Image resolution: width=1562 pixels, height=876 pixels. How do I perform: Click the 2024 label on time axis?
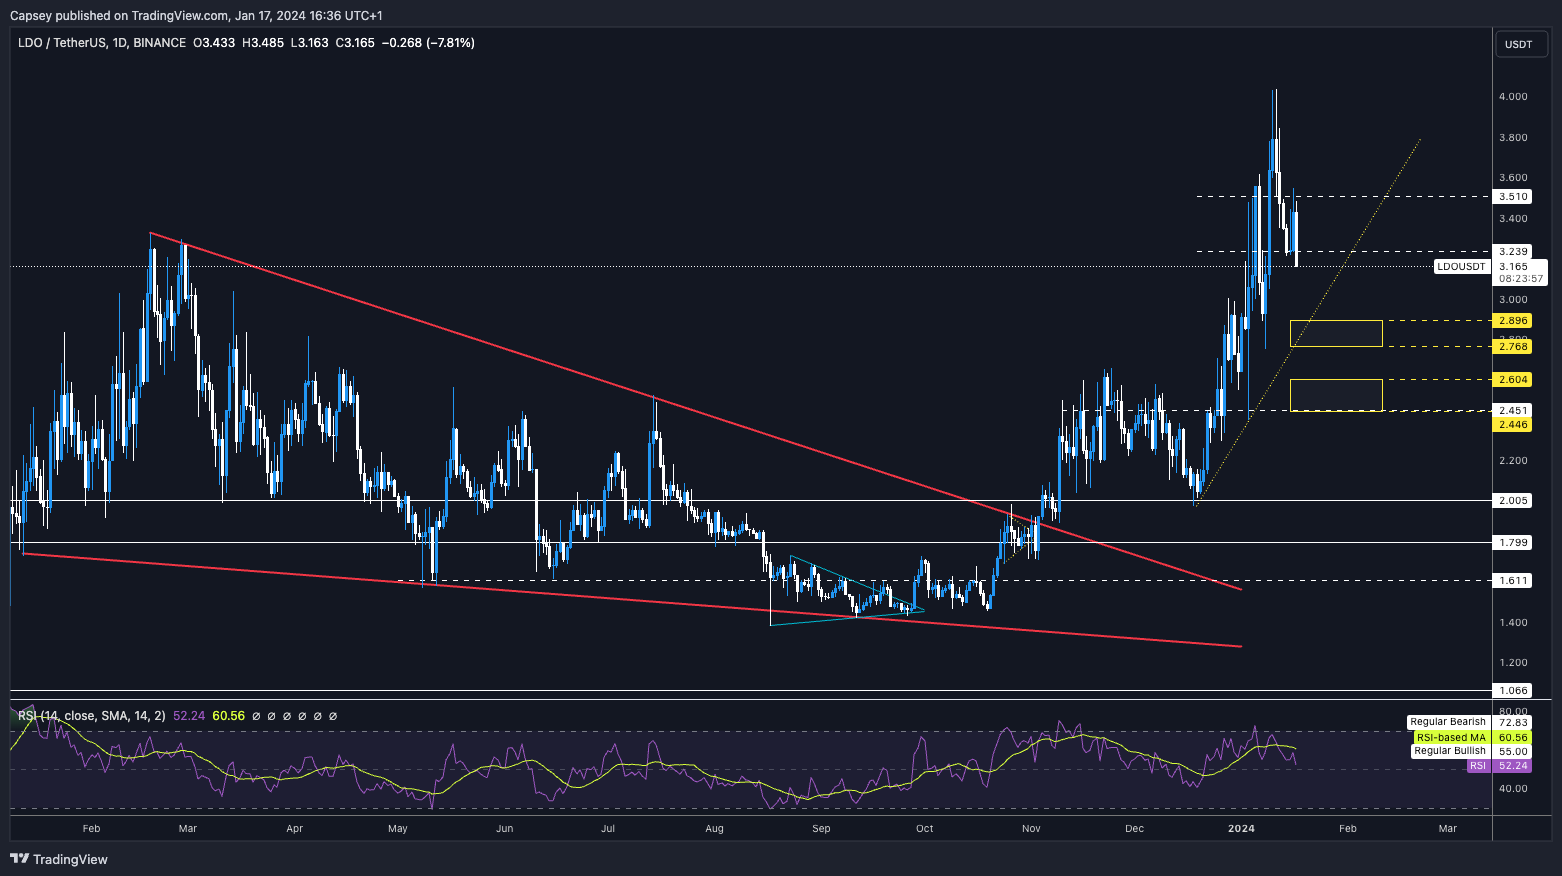[1241, 828]
